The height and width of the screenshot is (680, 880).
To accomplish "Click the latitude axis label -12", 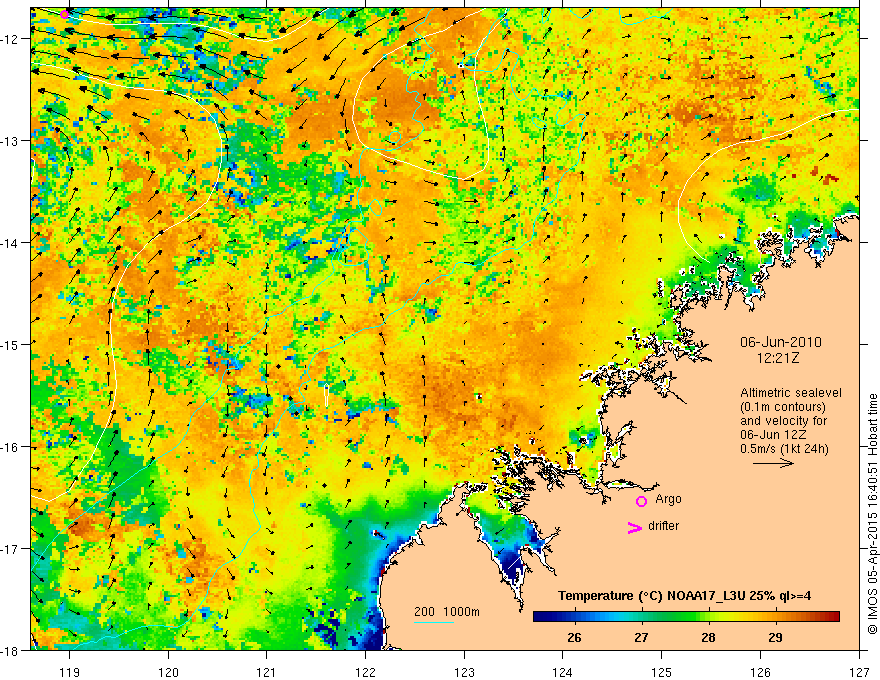I will point(11,39).
